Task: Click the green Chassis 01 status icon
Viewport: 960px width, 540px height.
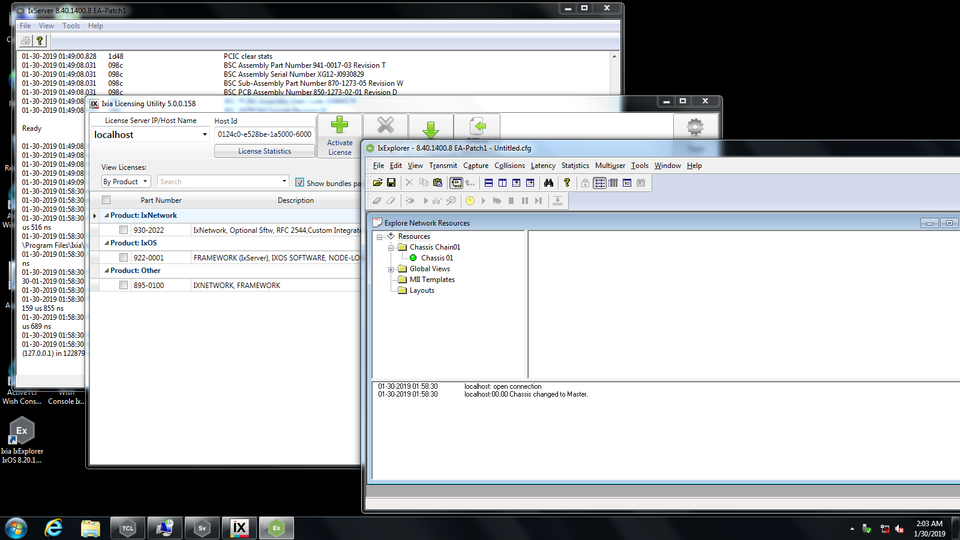Action: tap(413, 258)
